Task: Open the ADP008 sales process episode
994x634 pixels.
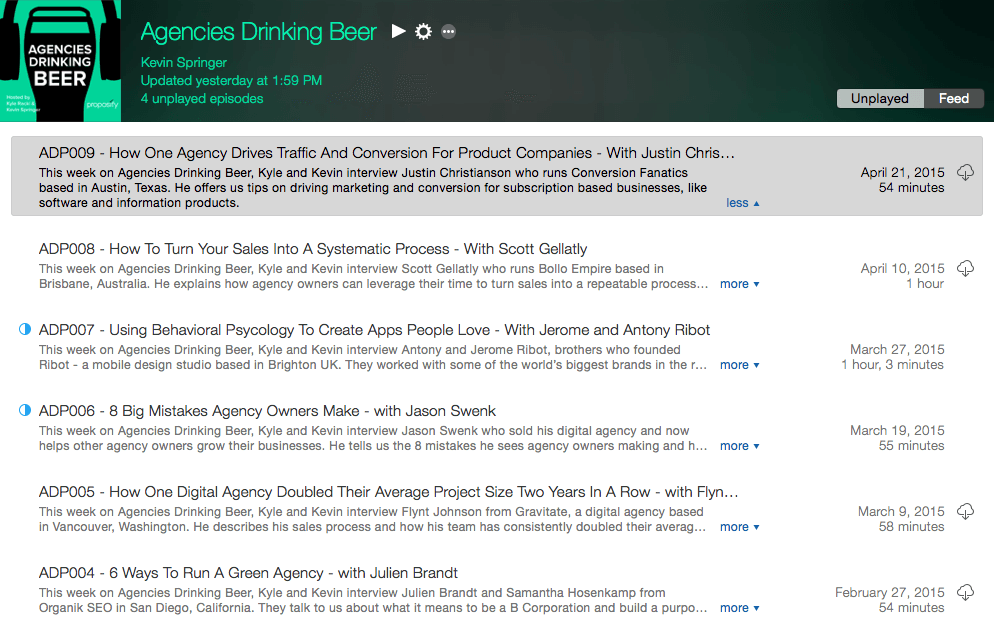Action: [312, 249]
